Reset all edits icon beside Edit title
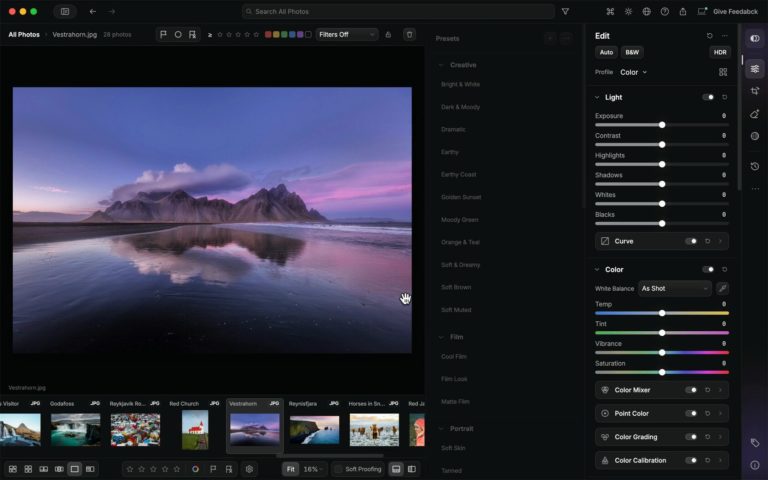The image size is (768, 480). (710, 36)
